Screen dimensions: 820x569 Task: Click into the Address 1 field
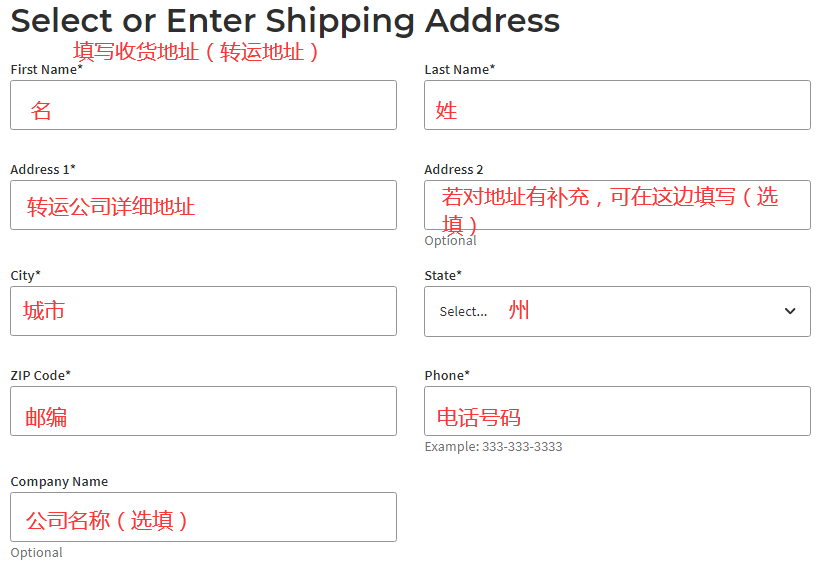203,205
